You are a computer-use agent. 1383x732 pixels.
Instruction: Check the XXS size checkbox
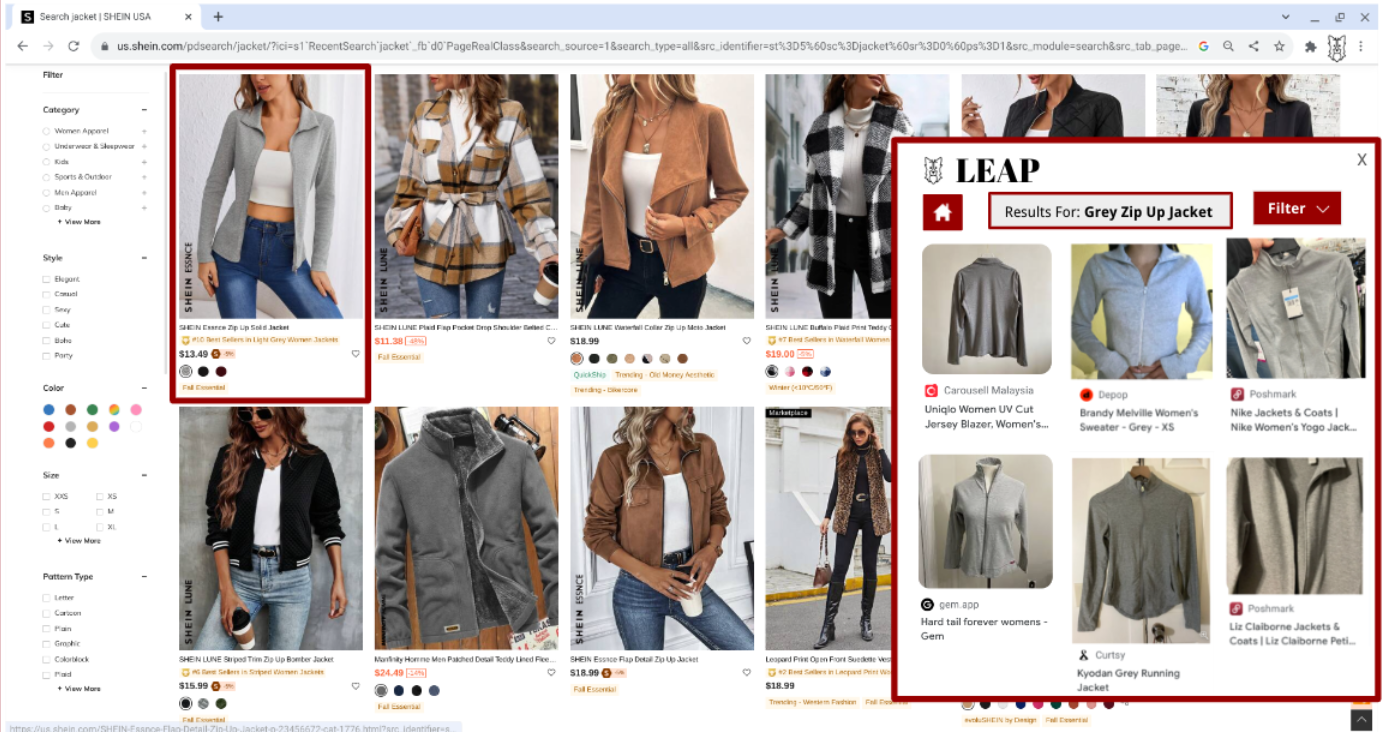(x=46, y=496)
